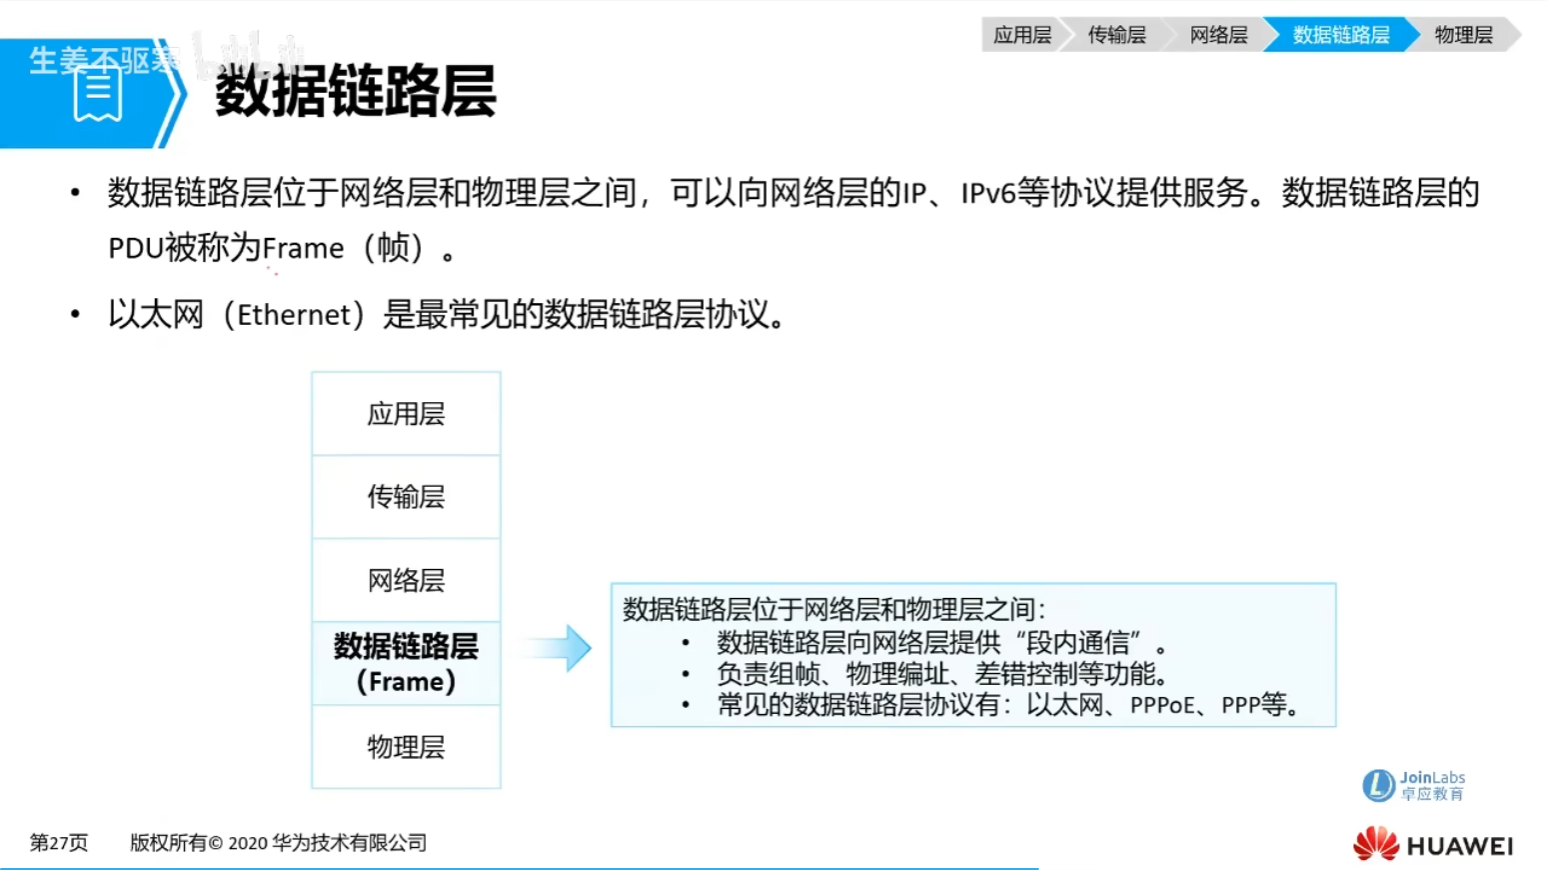
Task: Click the slide title 数据链路层
Action: click(355, 91)
